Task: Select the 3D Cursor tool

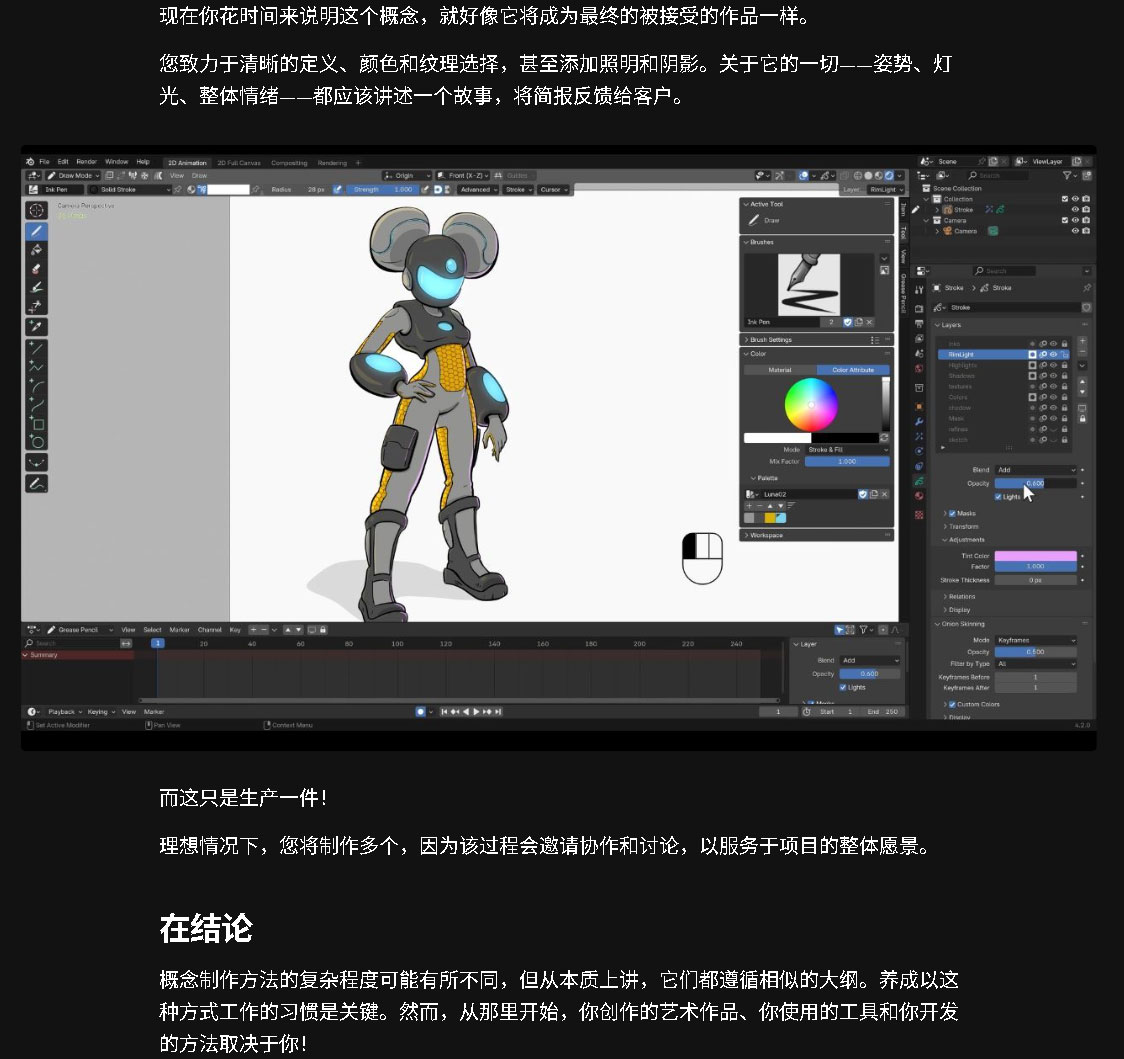Action: 37,210
